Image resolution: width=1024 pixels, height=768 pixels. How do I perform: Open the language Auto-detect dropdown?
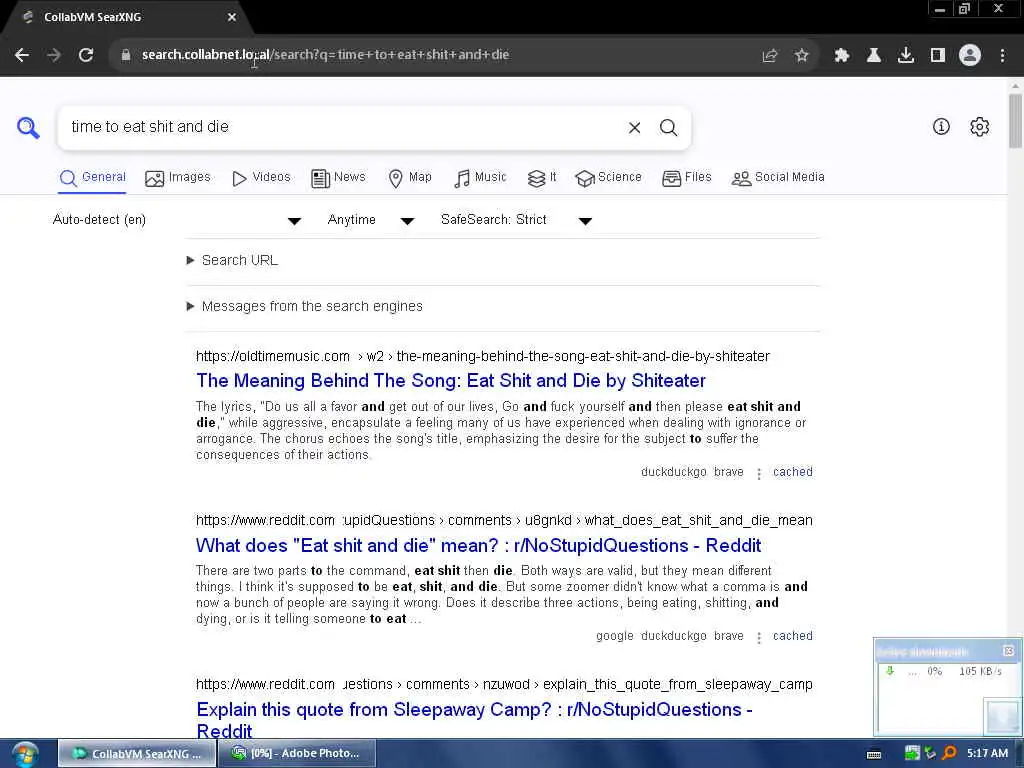point(176,220)
